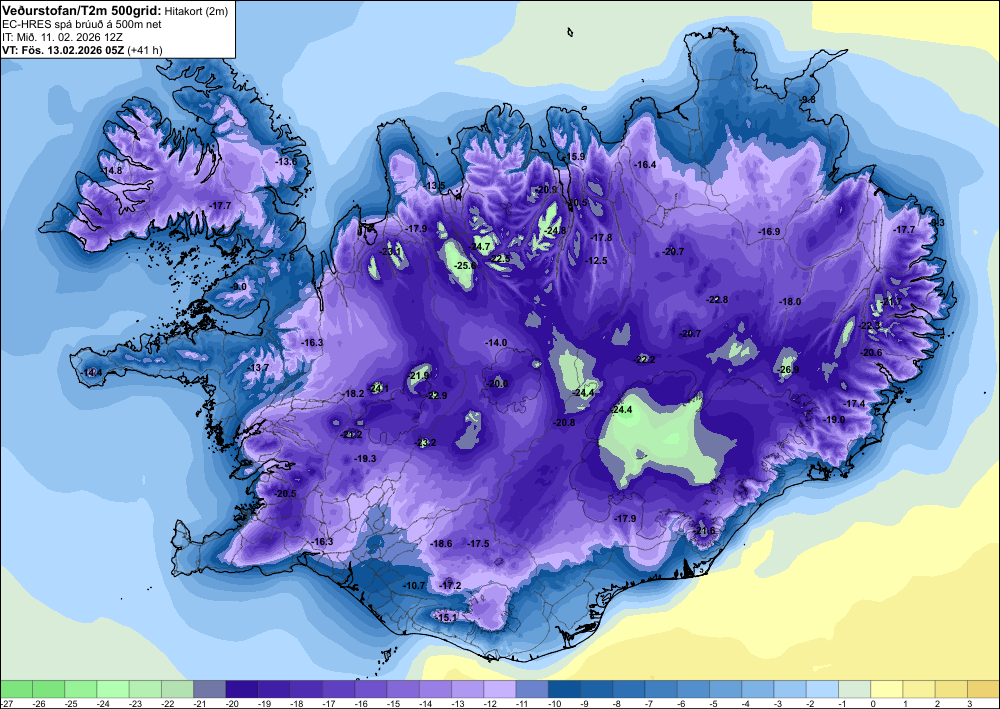Click the -22.9 temperature label

point(436,395)
